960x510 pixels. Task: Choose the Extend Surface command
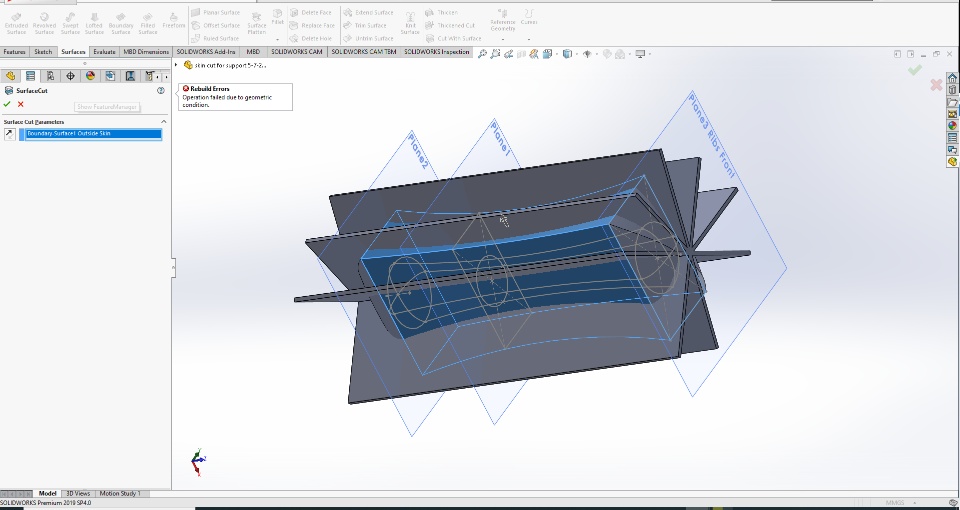point(369,12)
